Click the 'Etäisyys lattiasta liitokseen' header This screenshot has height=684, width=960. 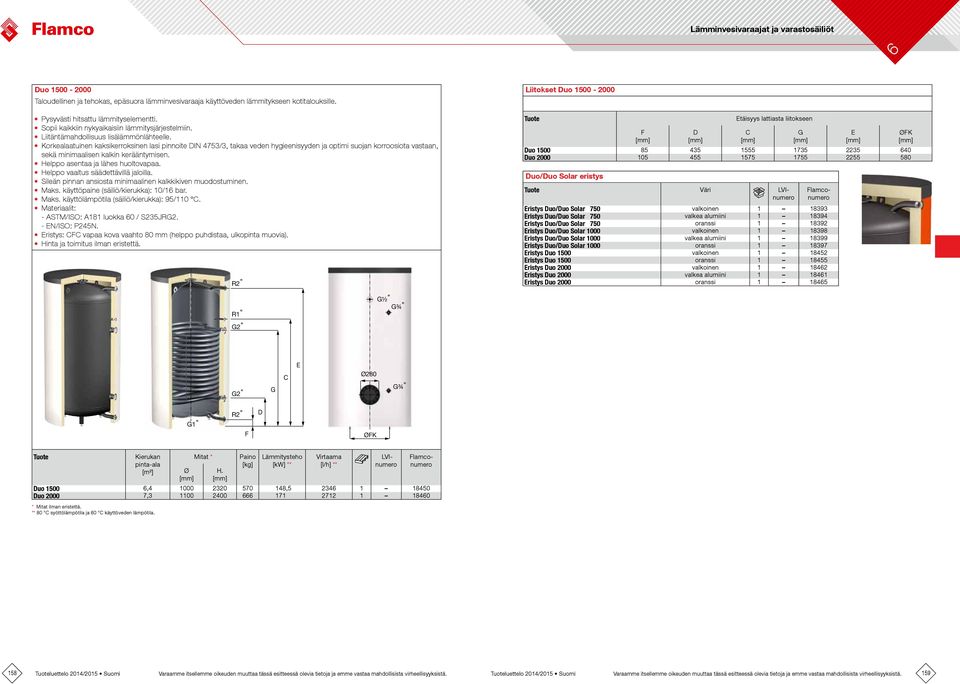774,119
